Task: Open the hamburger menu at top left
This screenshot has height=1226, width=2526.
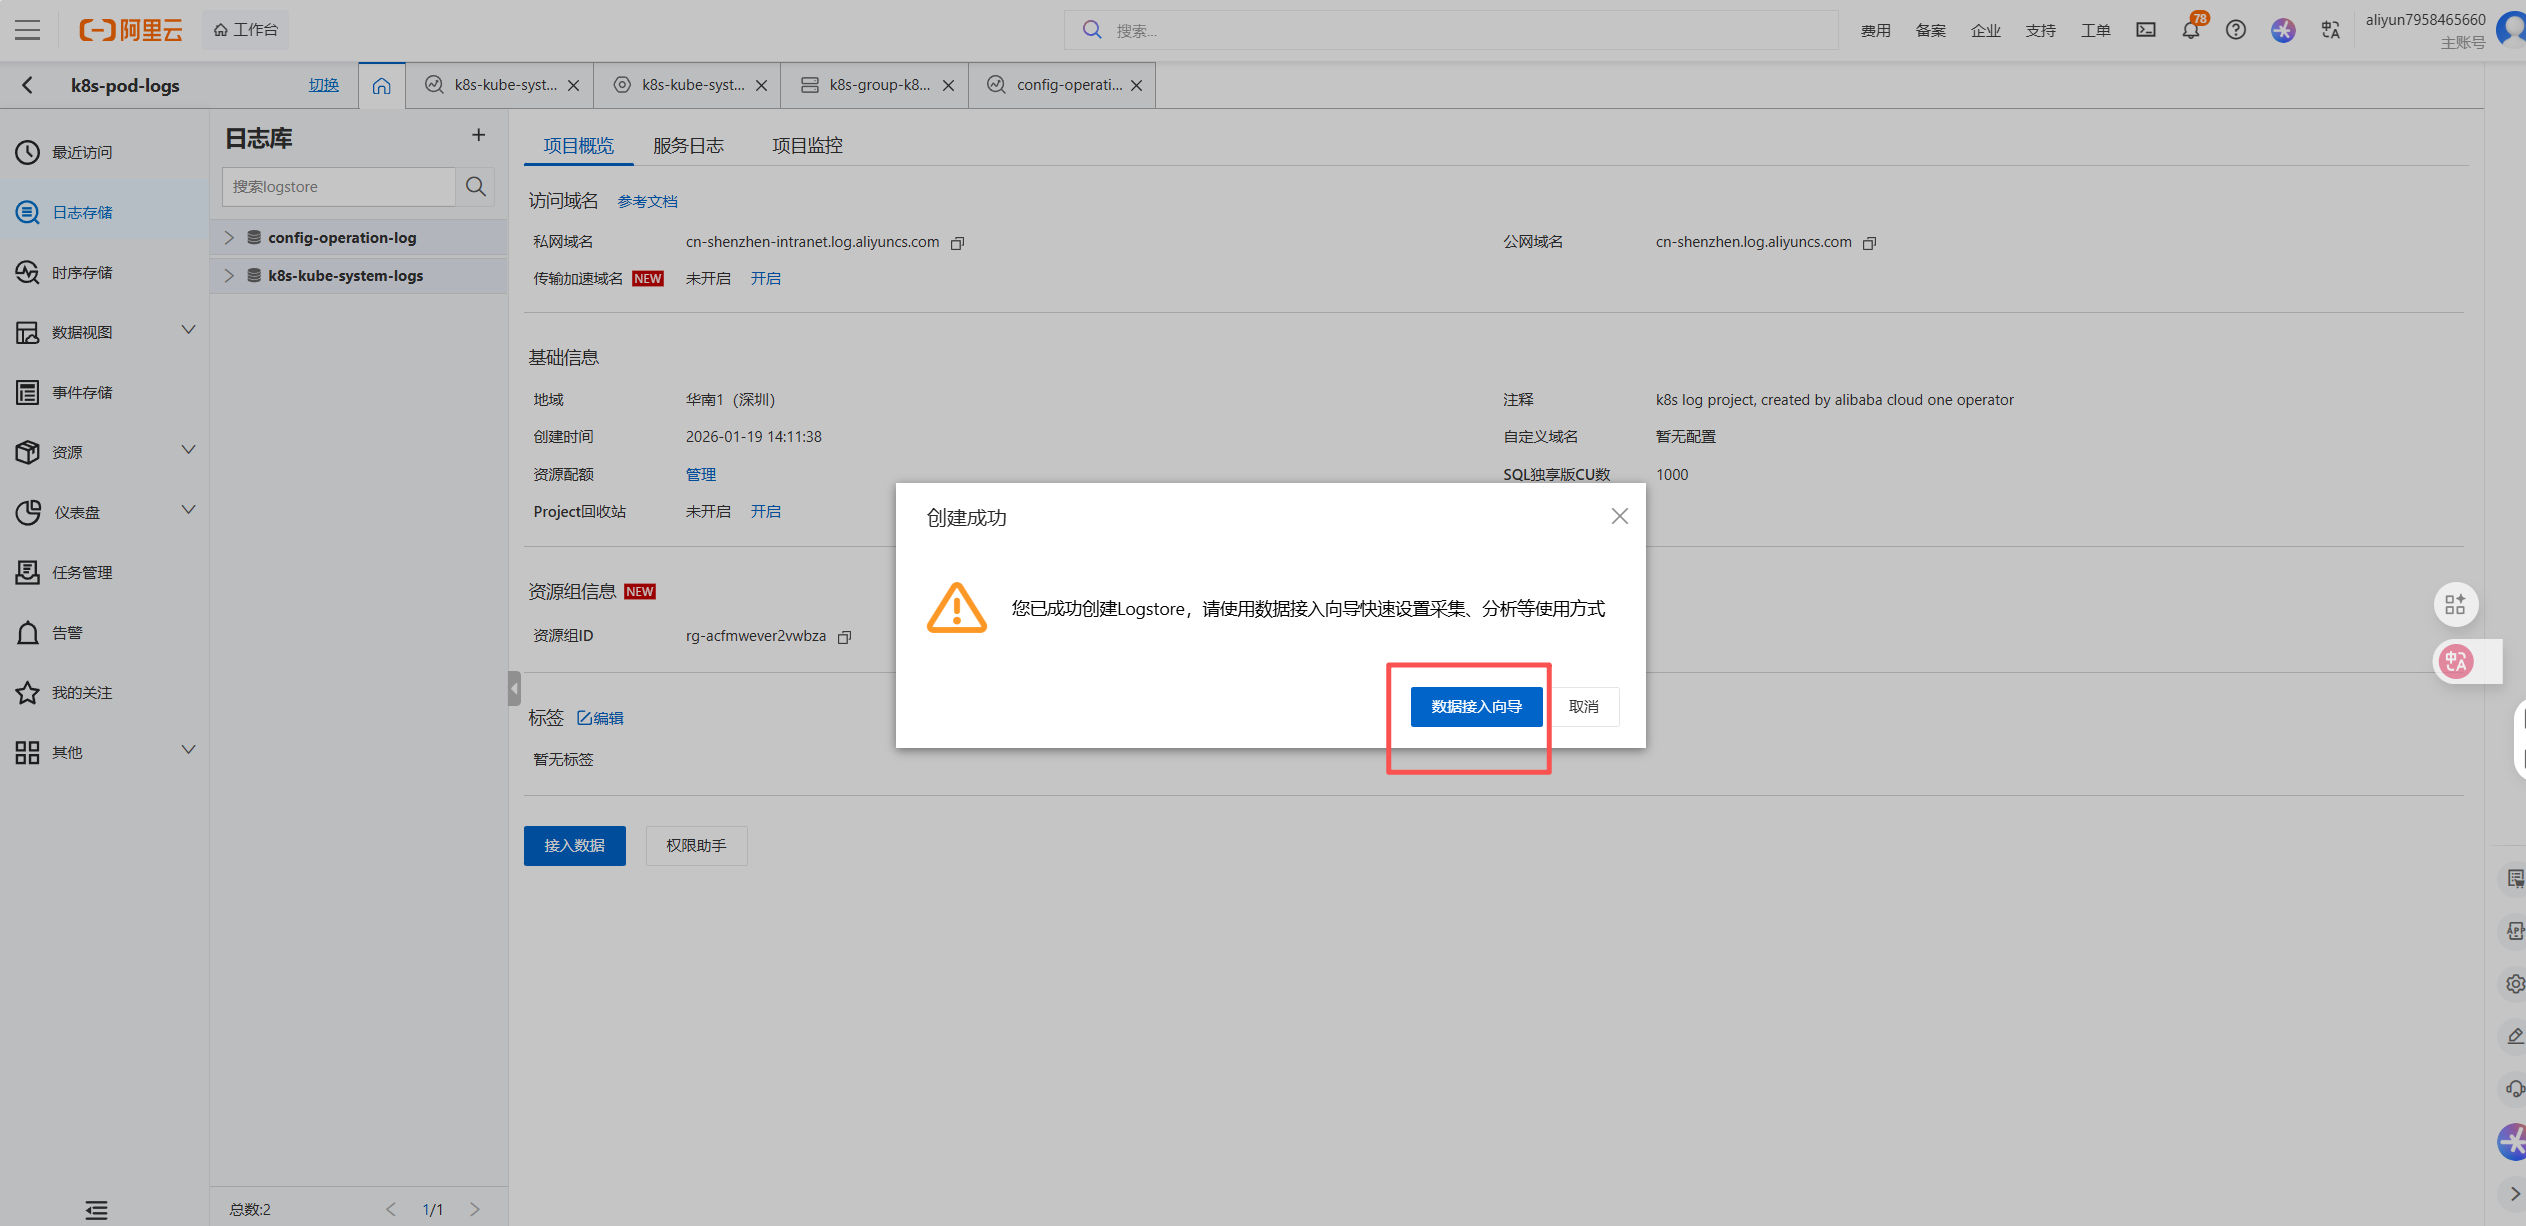Action: coord(28,30)
